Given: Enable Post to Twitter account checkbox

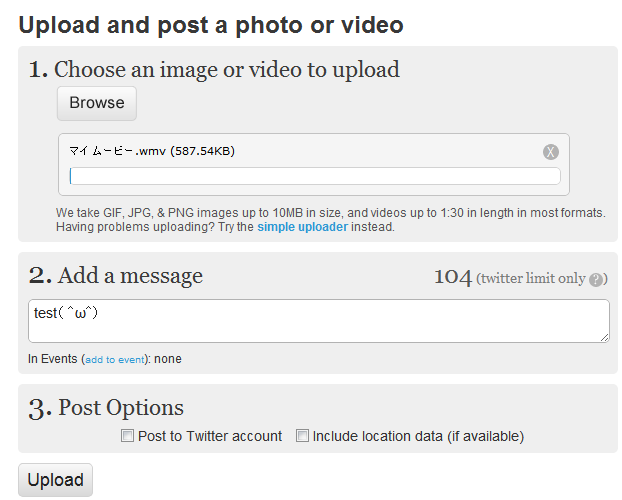Looking at the screenshot, I should [127, 436].
